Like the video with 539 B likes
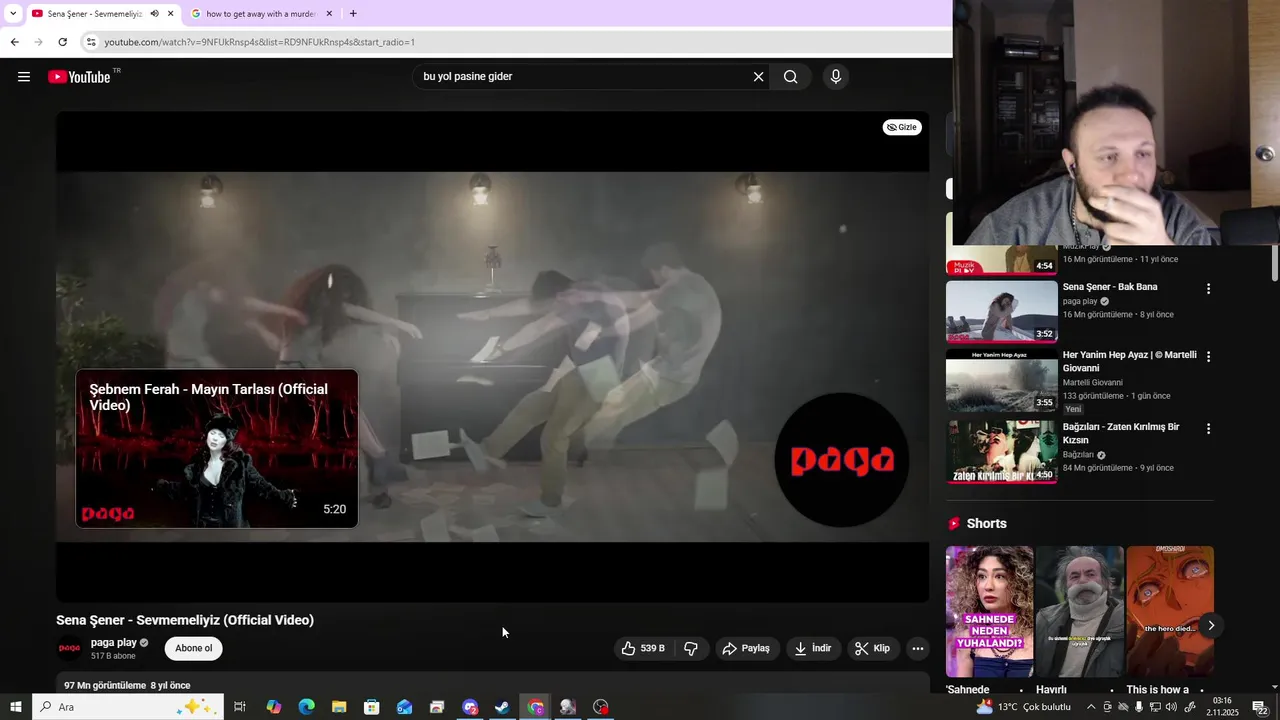1280x720 pixels. pos(643,649)
